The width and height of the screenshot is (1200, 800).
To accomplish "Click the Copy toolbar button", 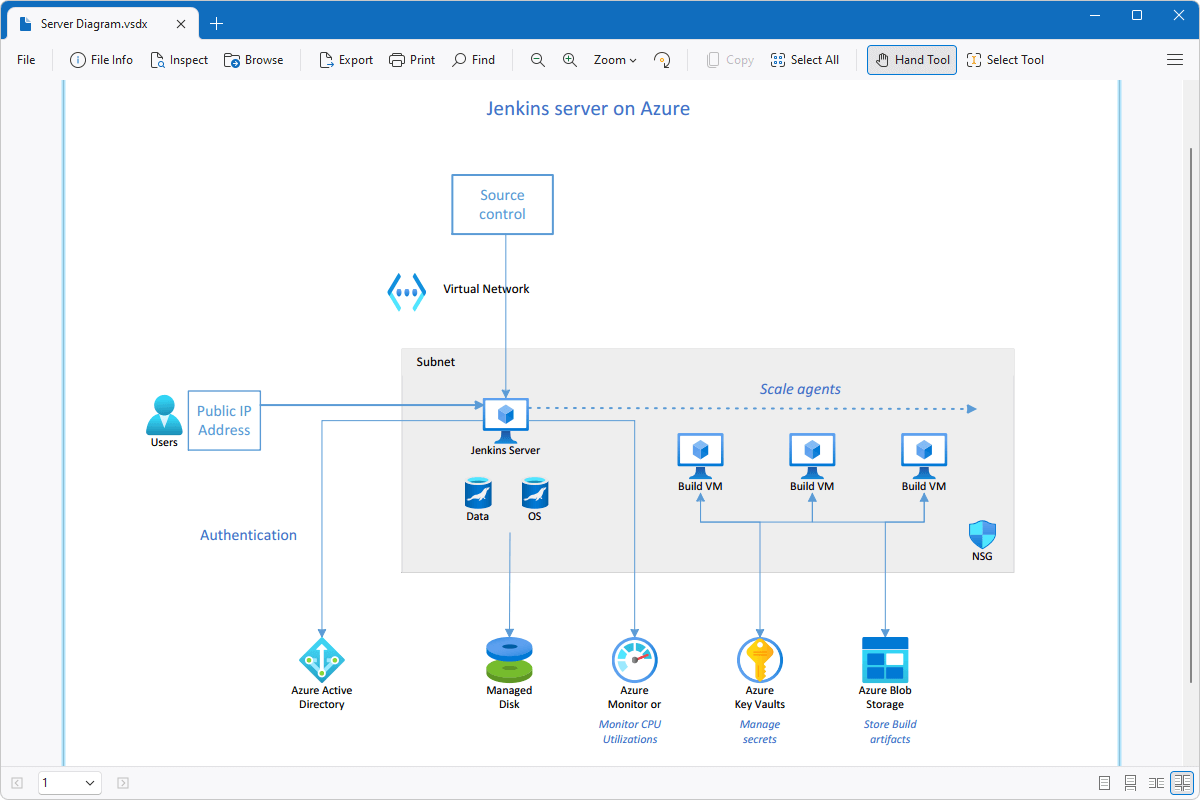I will tap(730, 60).
